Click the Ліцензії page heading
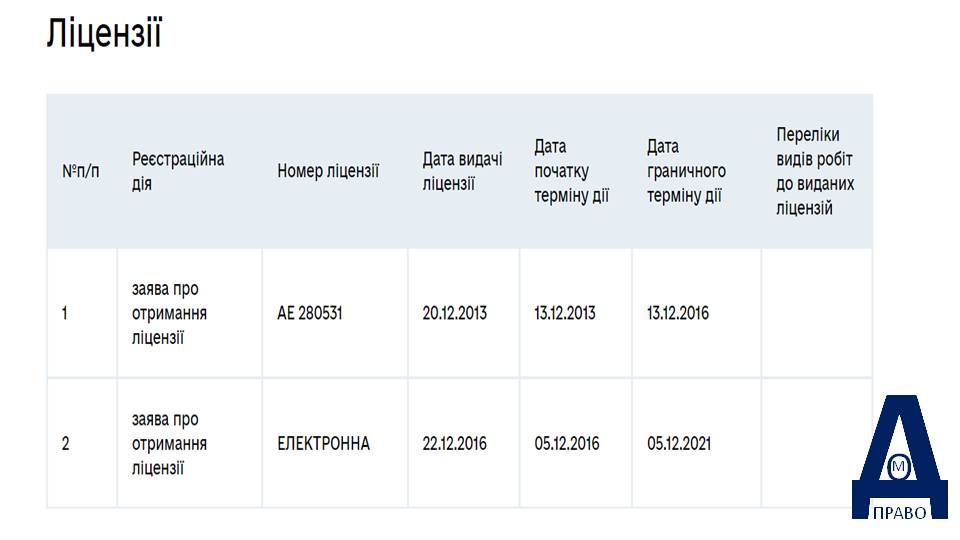 click(104, 32)
